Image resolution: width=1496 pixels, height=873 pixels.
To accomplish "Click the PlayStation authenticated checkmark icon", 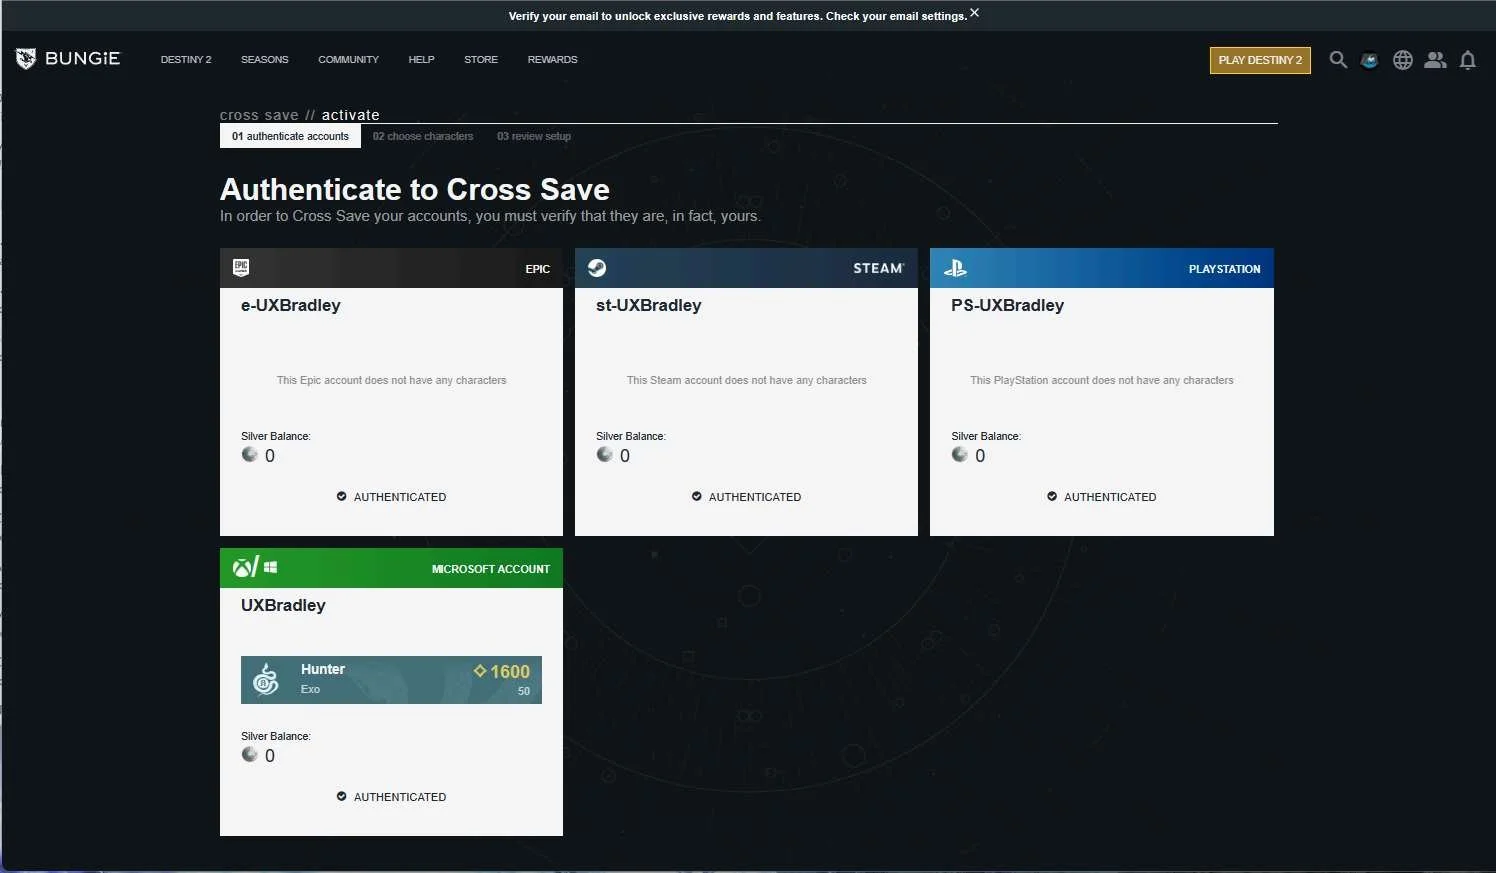I will coord(1052,496).
